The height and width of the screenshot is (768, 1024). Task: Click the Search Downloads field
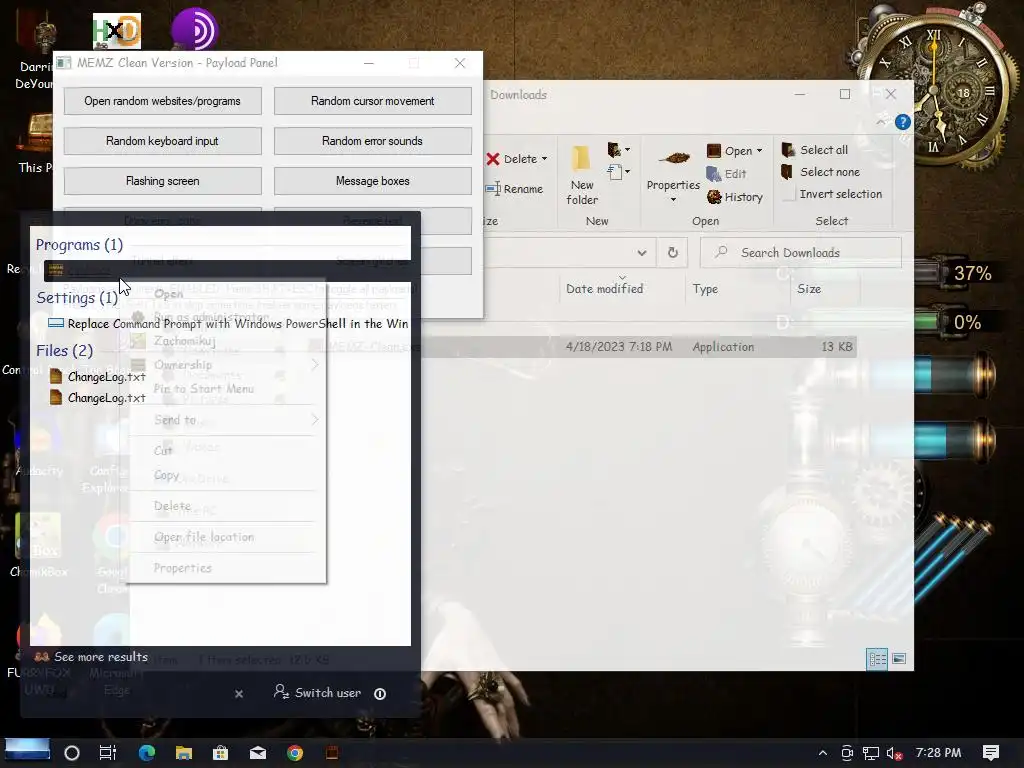[x=801, y=253]
